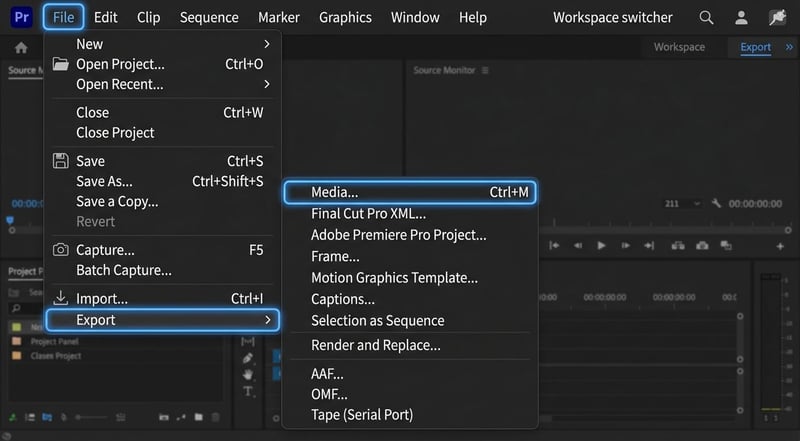The height and width of the screenshot is (441, 800).
Task: Switch Project panel to List view
Action: 30,418
